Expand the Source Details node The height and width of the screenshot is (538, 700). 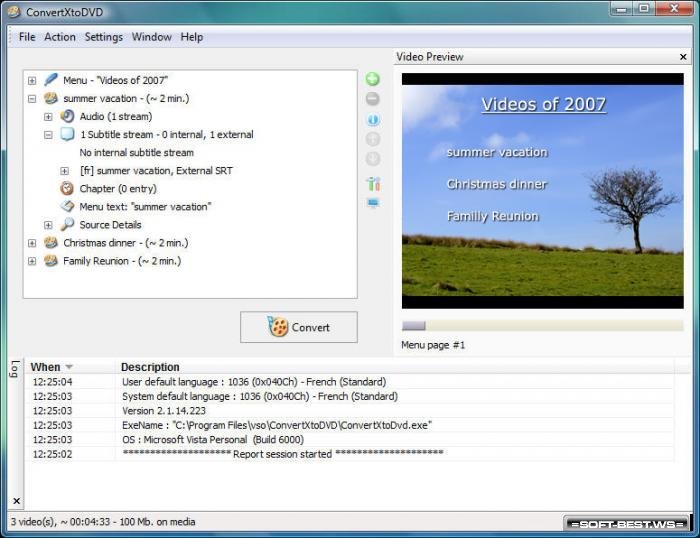tap(48, 225)
